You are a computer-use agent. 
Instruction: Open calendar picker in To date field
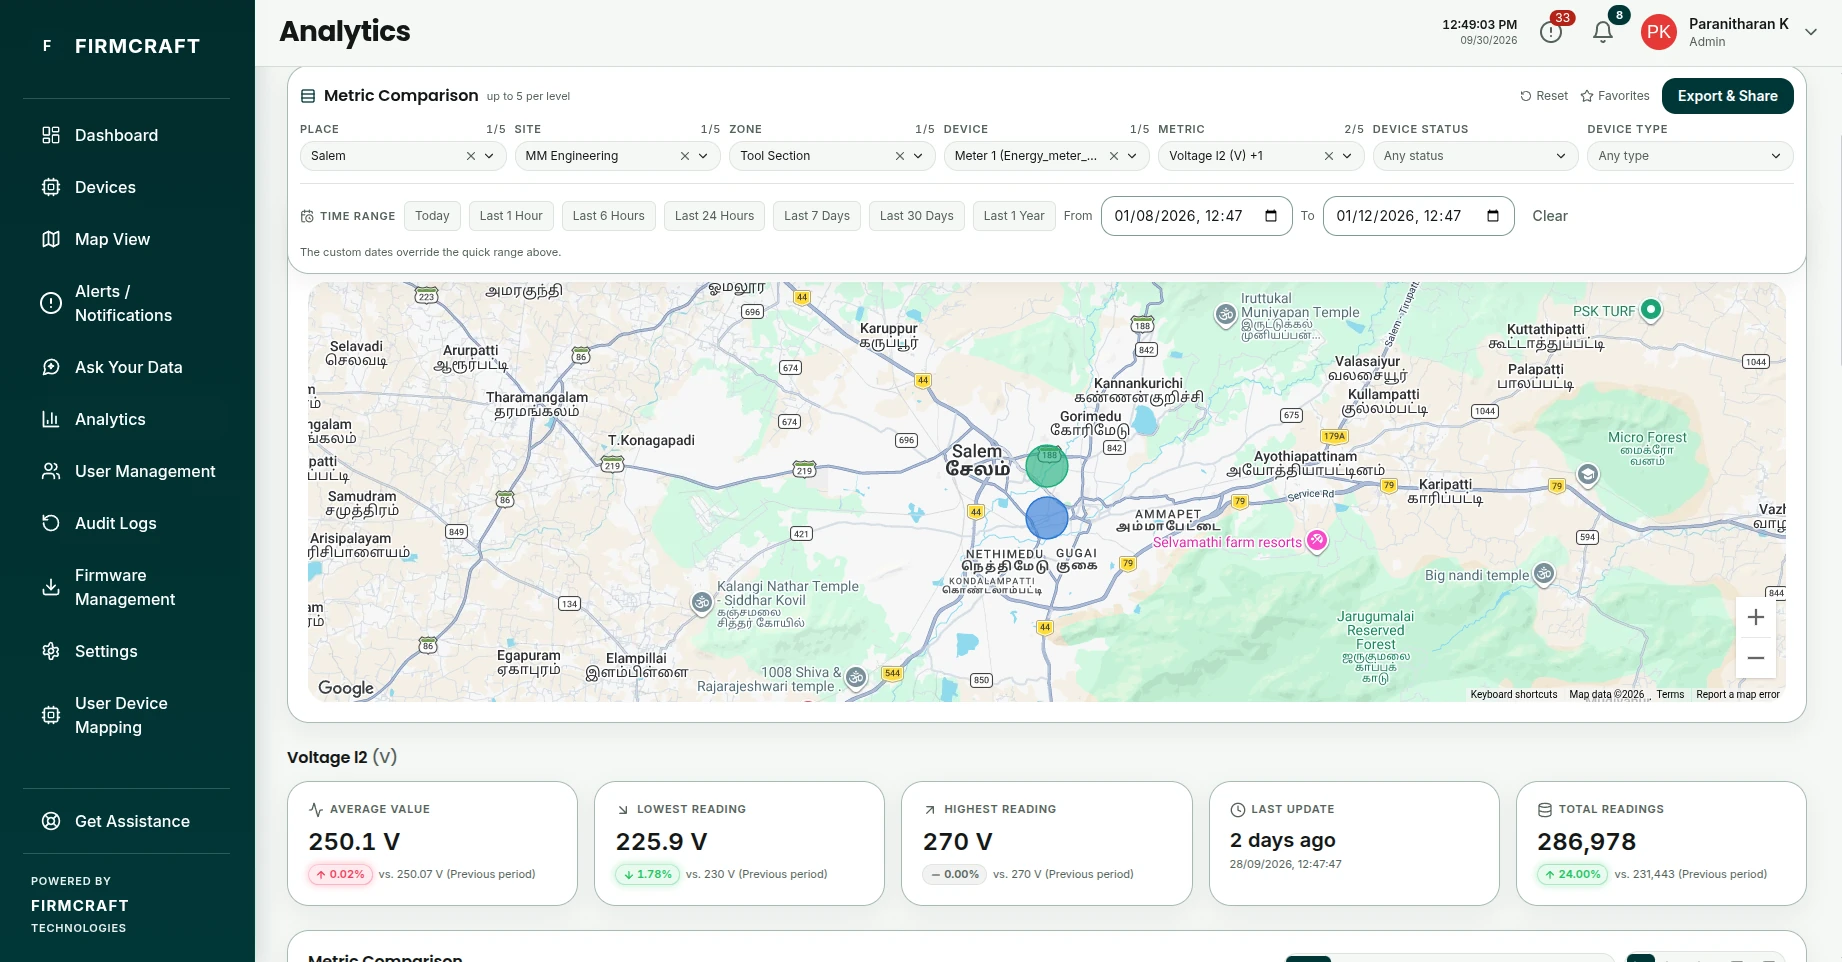coord(1493,216)
